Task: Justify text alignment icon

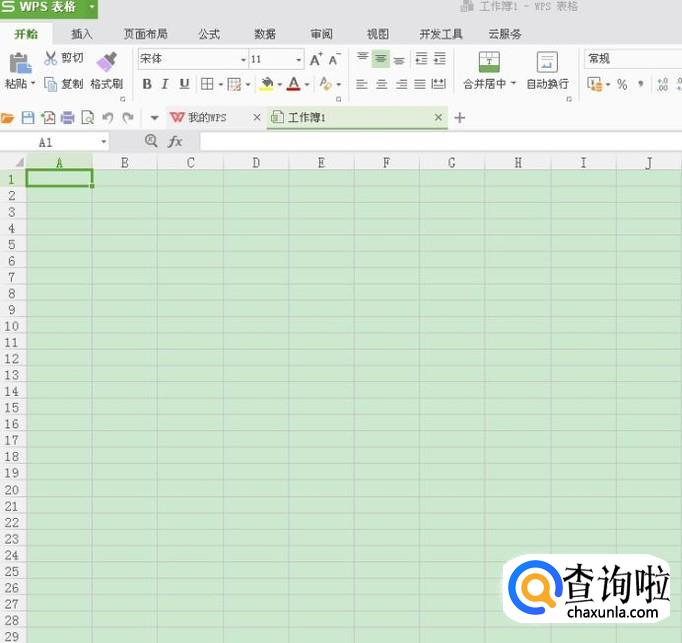Action: click(420, 84)
